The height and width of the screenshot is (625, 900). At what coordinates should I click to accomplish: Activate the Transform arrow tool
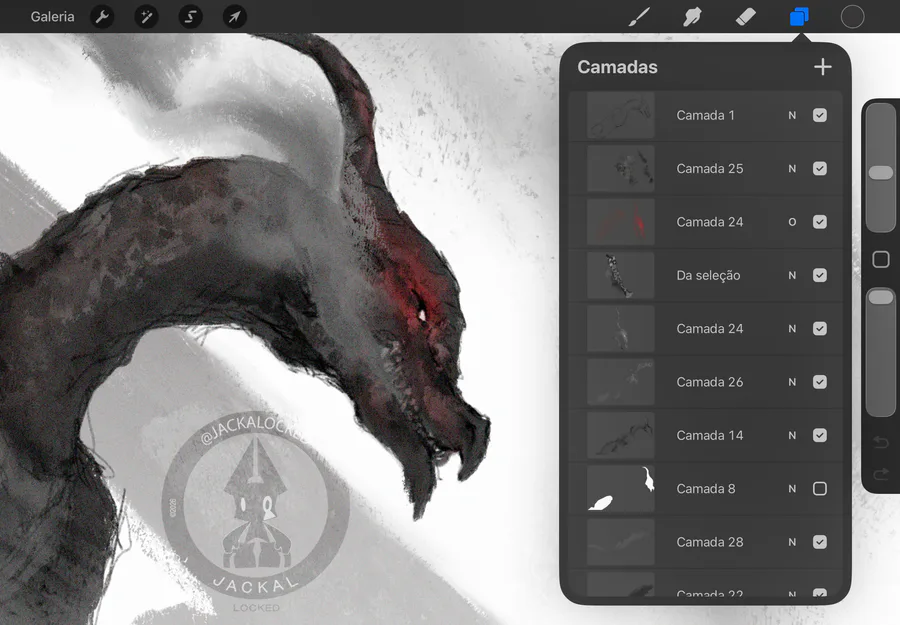[x=235, y=17]
